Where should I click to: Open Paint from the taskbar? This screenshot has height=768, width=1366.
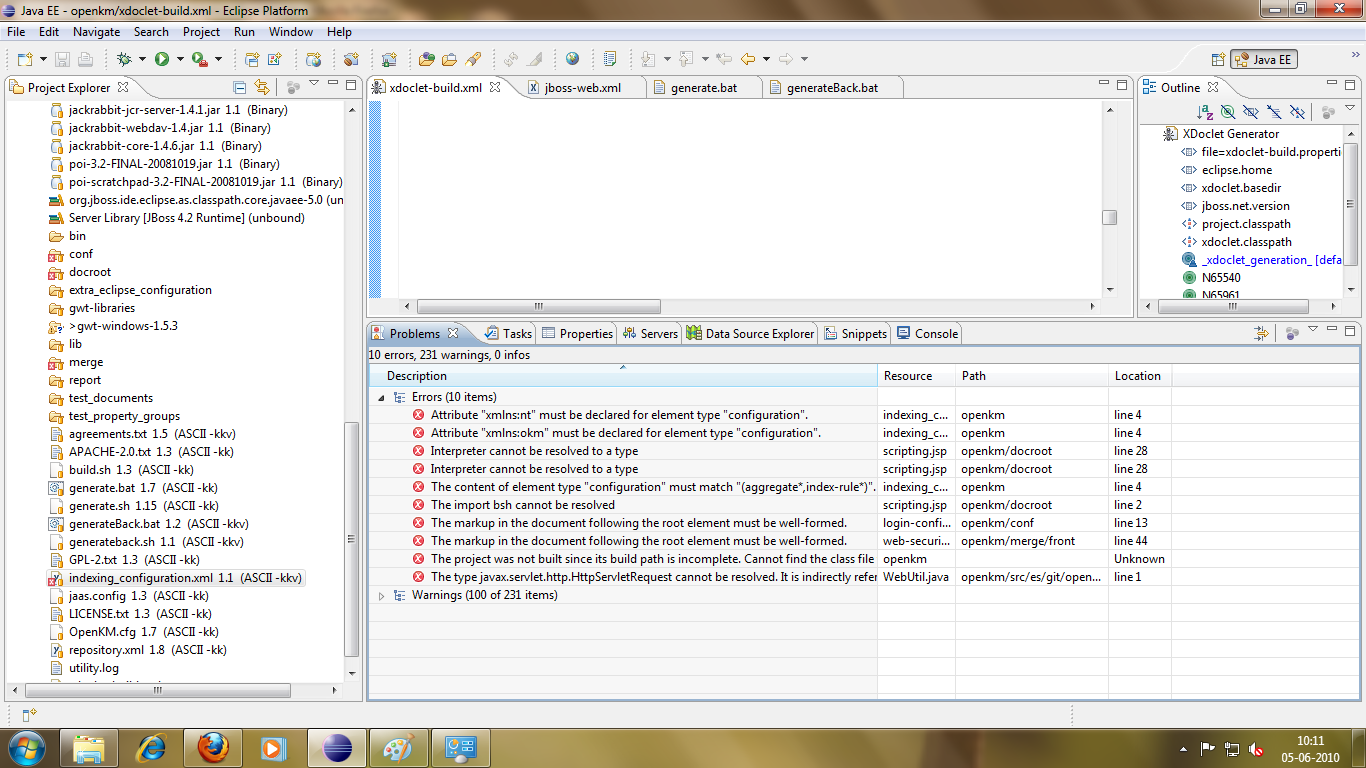tap(398, 747)
